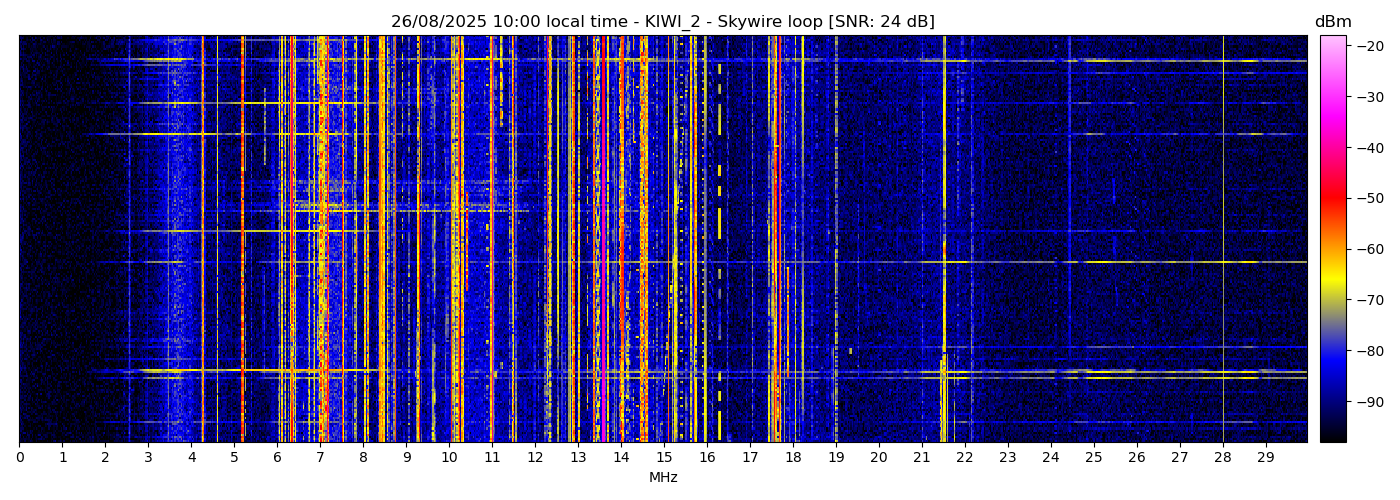Click the yellow vertical signal near 21.5 MHz
Image resolution: width=1400 pixels, height=500 pixels.
click(x=943, y=300)
